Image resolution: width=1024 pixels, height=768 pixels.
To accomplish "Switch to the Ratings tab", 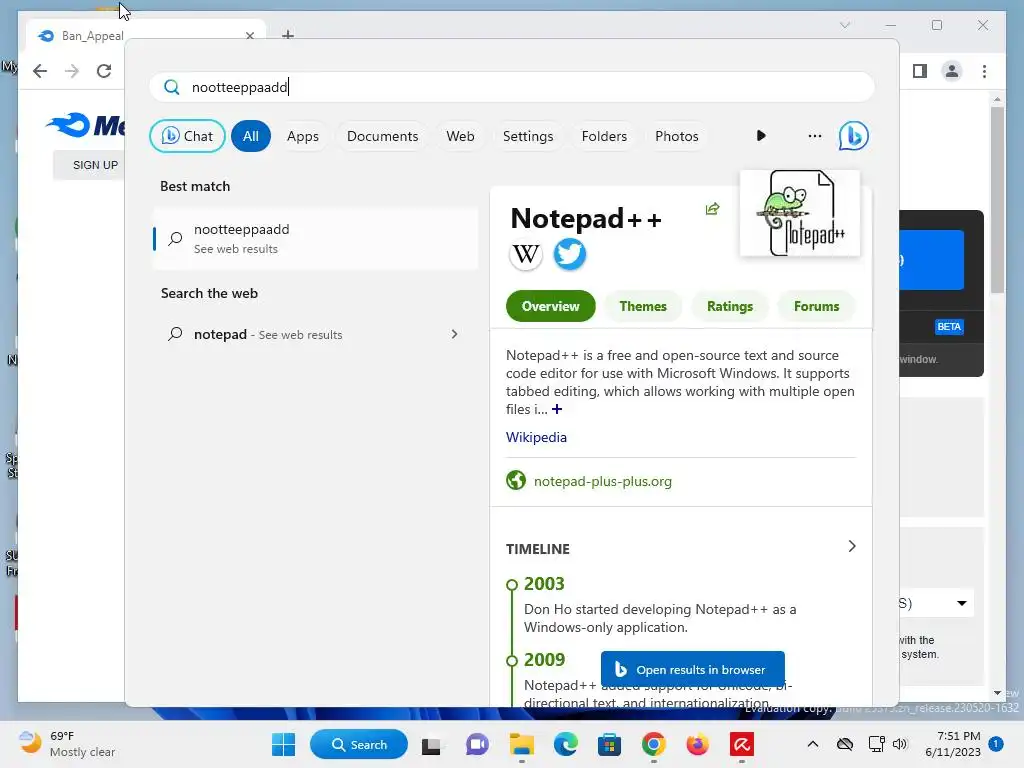I will pyautogui.click(x=729, y=306).
